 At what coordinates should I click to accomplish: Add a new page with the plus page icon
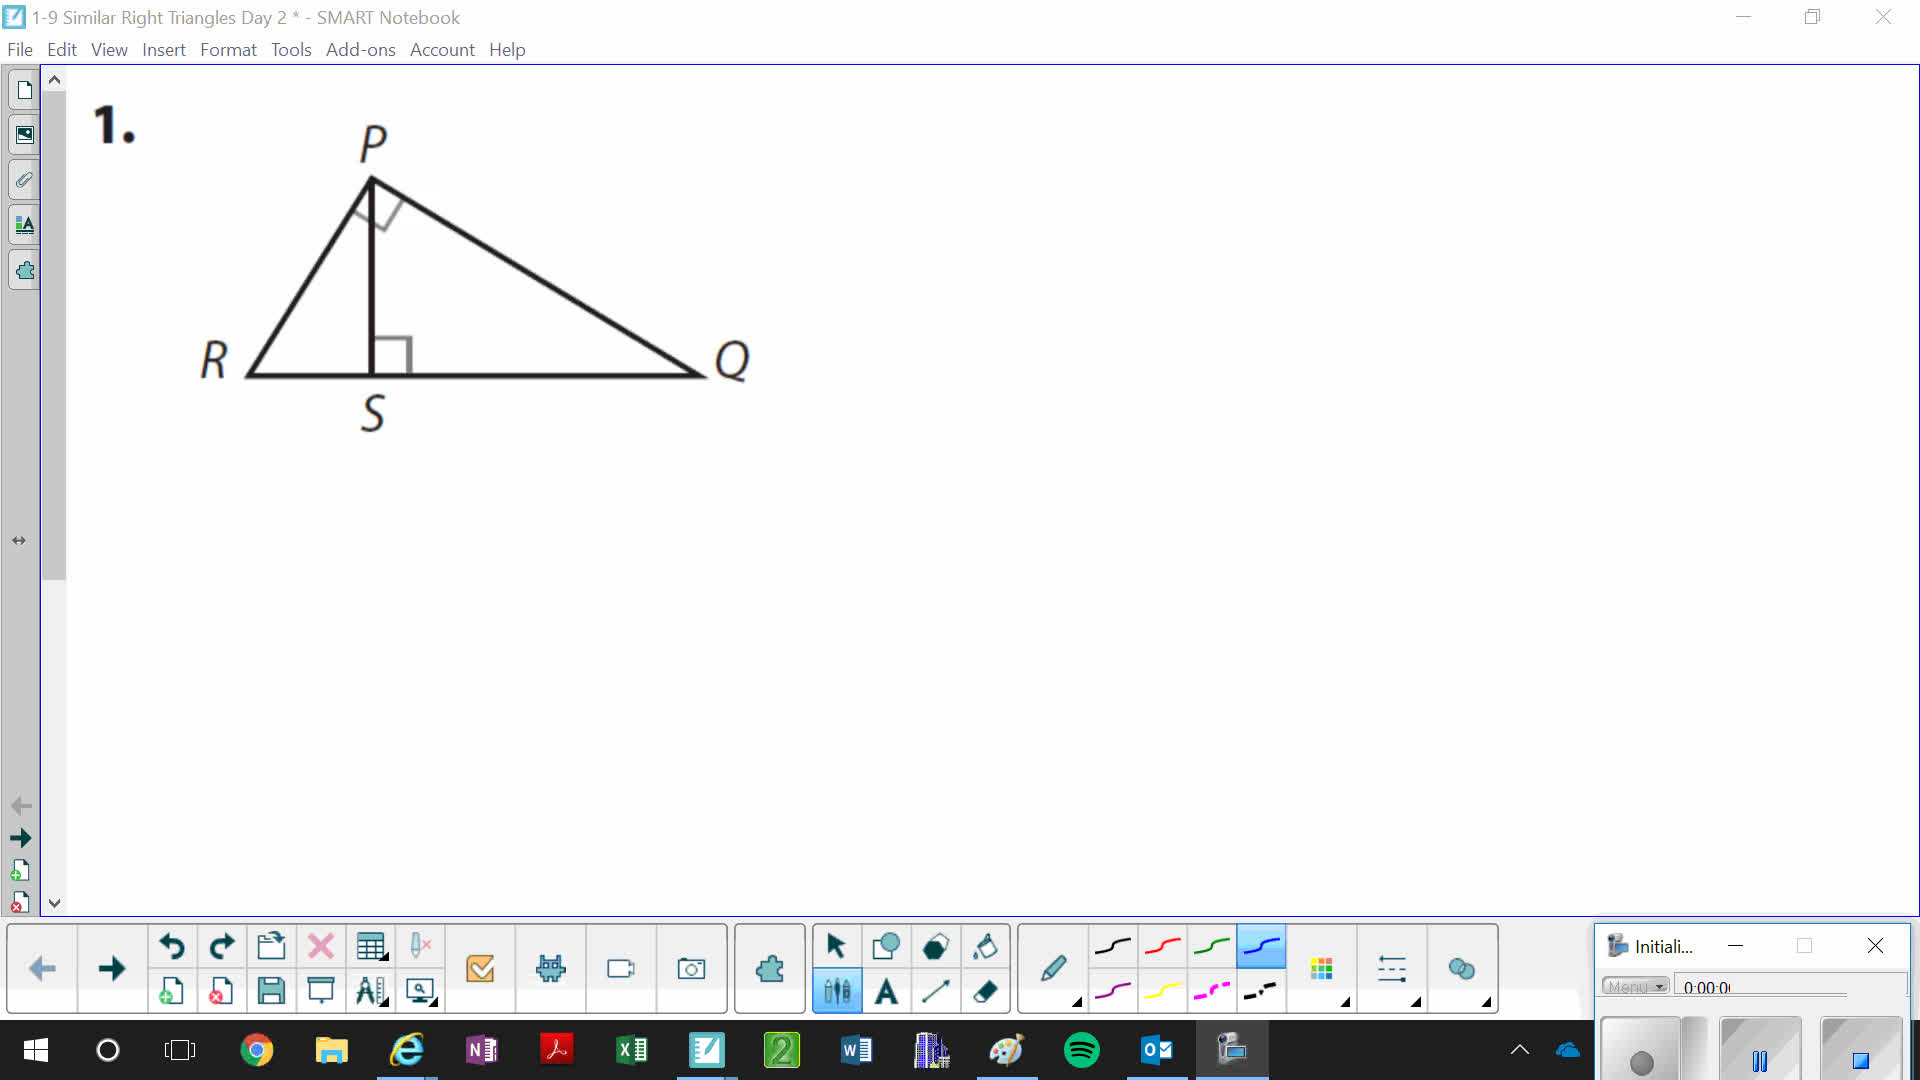[x=172, y=991]
